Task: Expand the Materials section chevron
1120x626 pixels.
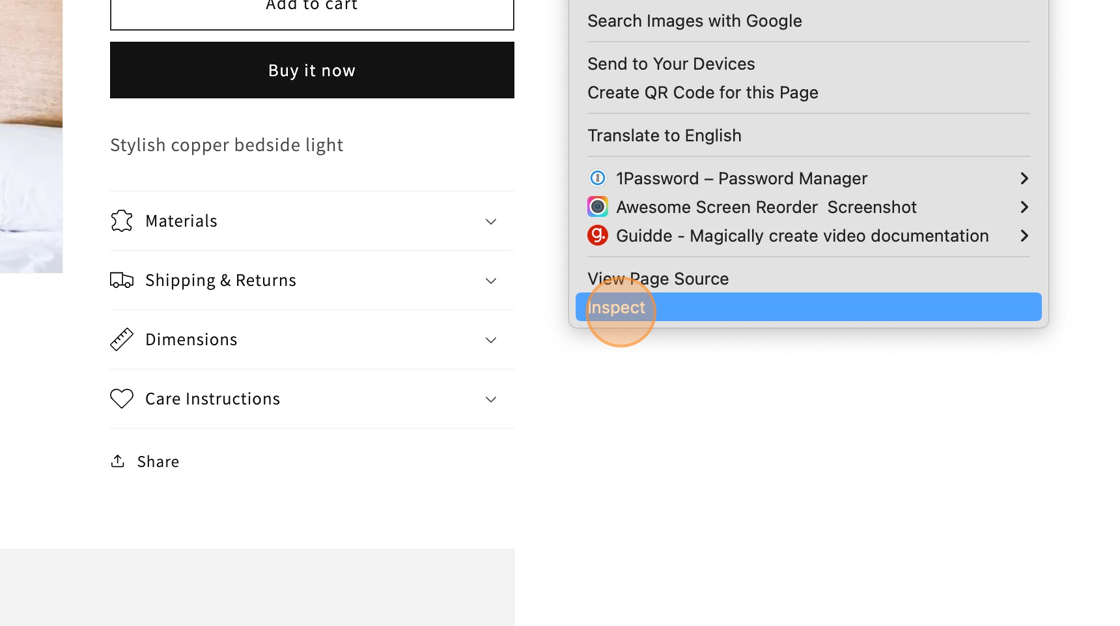Action: pyautogui.click(x=491, y=222)
